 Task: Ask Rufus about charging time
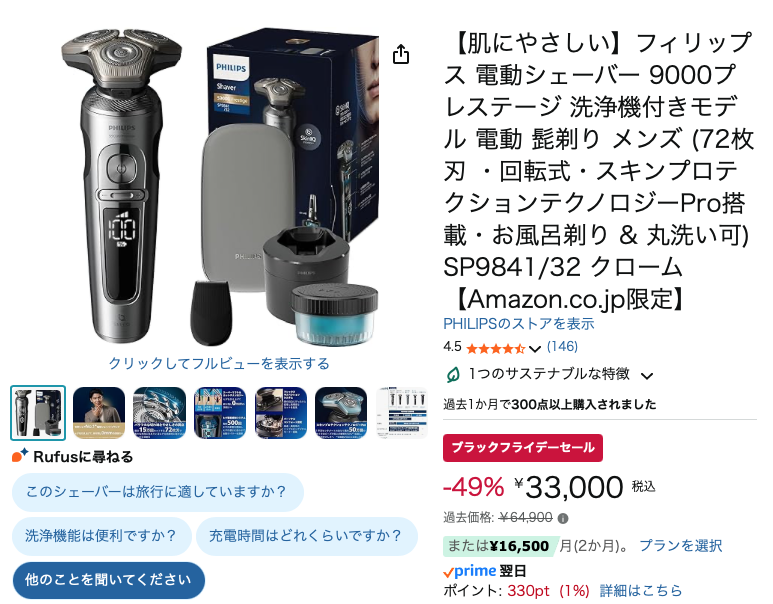pyautogui.click(x=307, y=536)
